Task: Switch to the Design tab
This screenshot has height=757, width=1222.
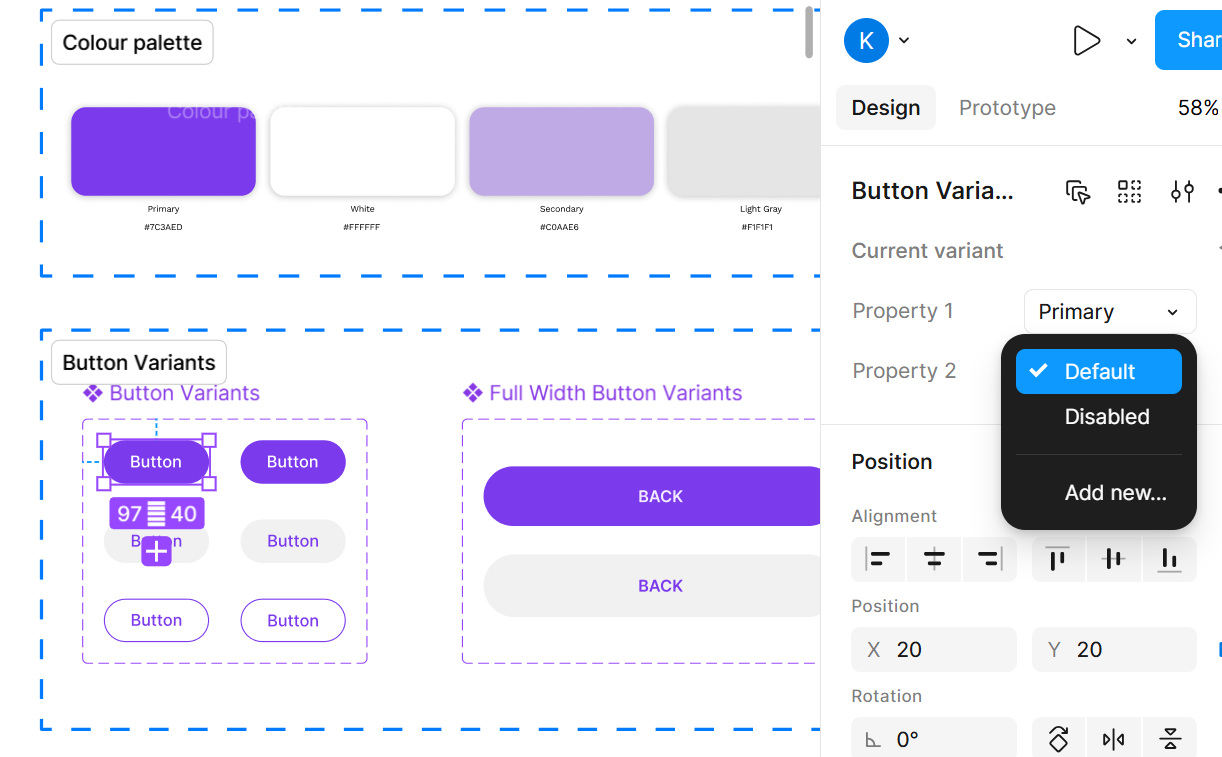Action: point(886,108)
